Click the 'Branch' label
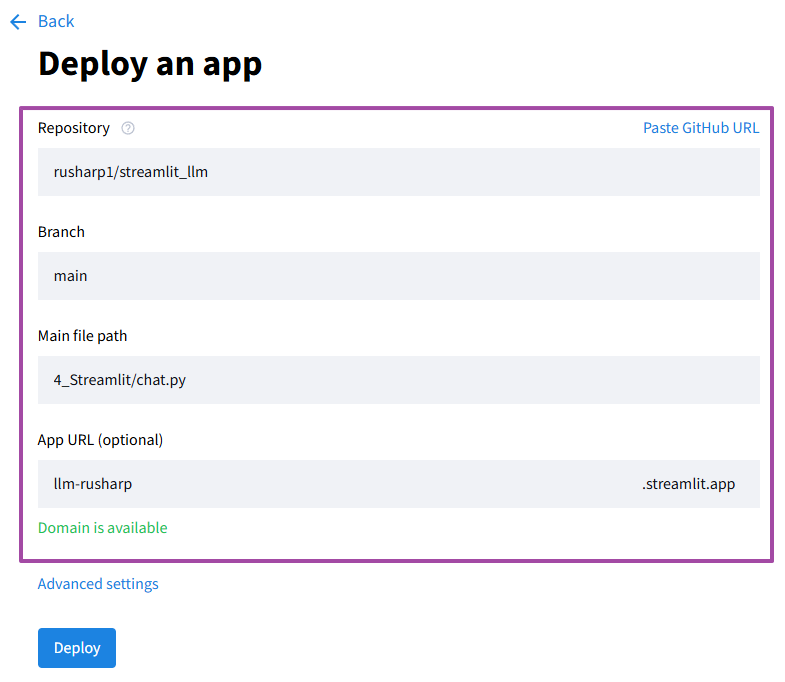The width and height of the screenshot is (785, 682). point(61,232)
